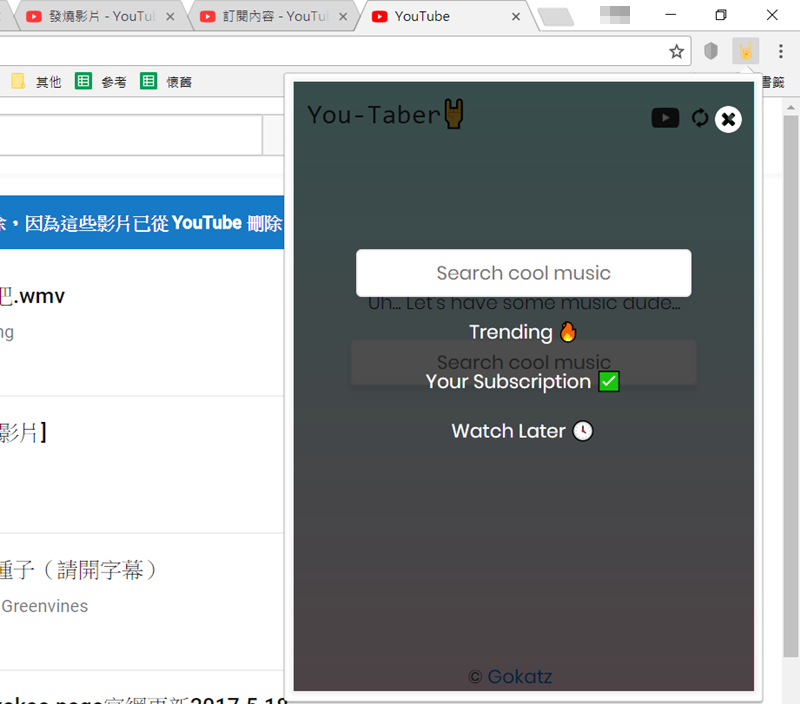800x704 pixels.
Task: Open the 種子（請開字幕）video
Action: click(78, 570)
